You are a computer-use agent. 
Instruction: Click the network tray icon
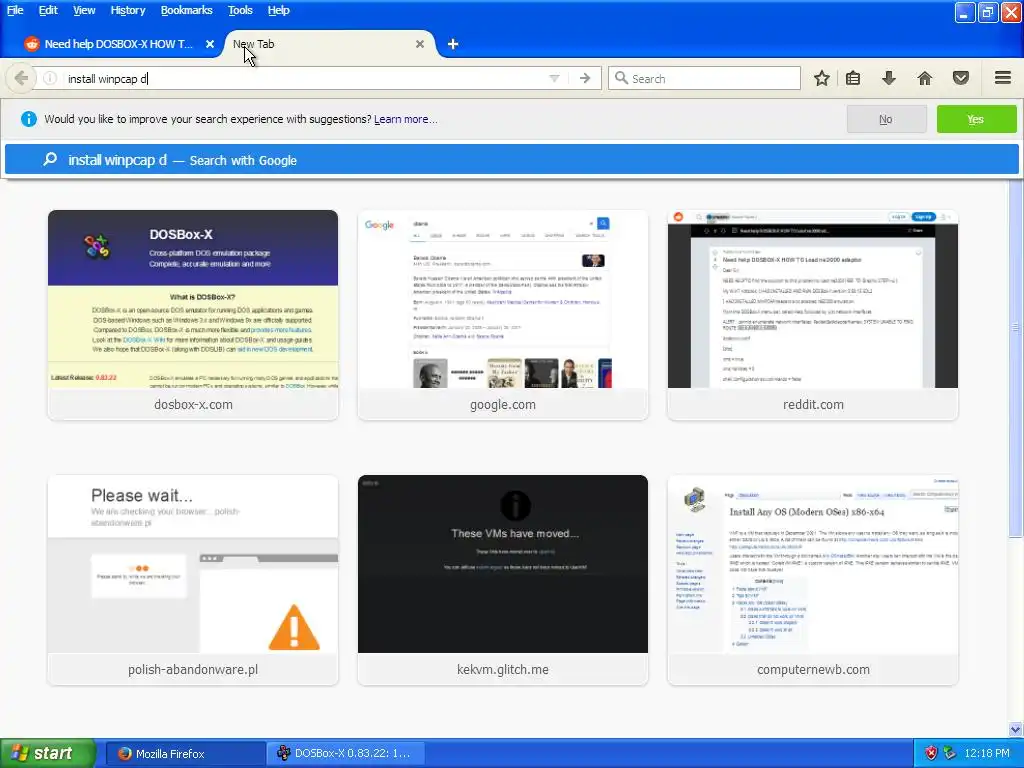950,754
